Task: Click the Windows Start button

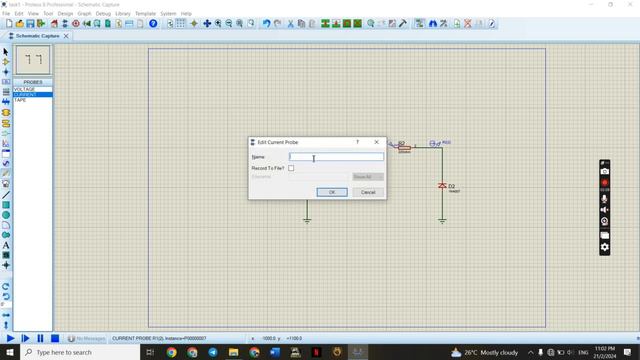Action: click(10, 352)
